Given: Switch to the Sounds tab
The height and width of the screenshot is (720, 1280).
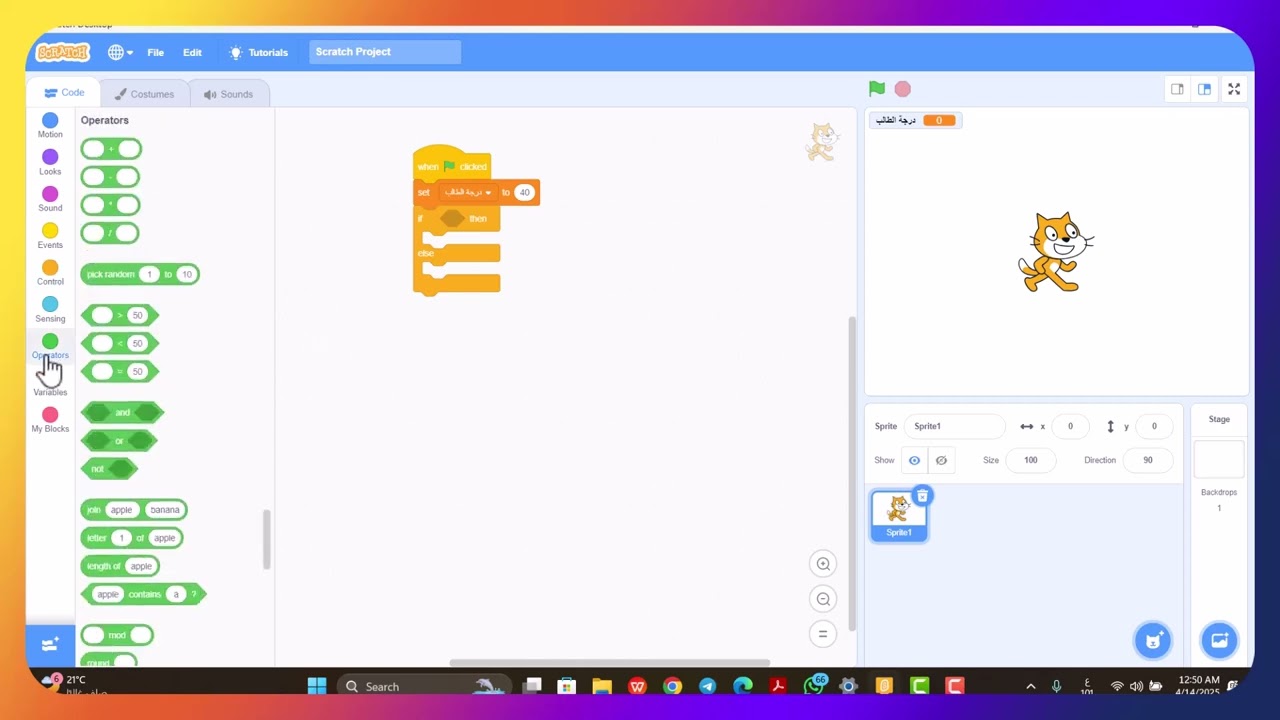Looking at the screenshot, I should (228, 94).
